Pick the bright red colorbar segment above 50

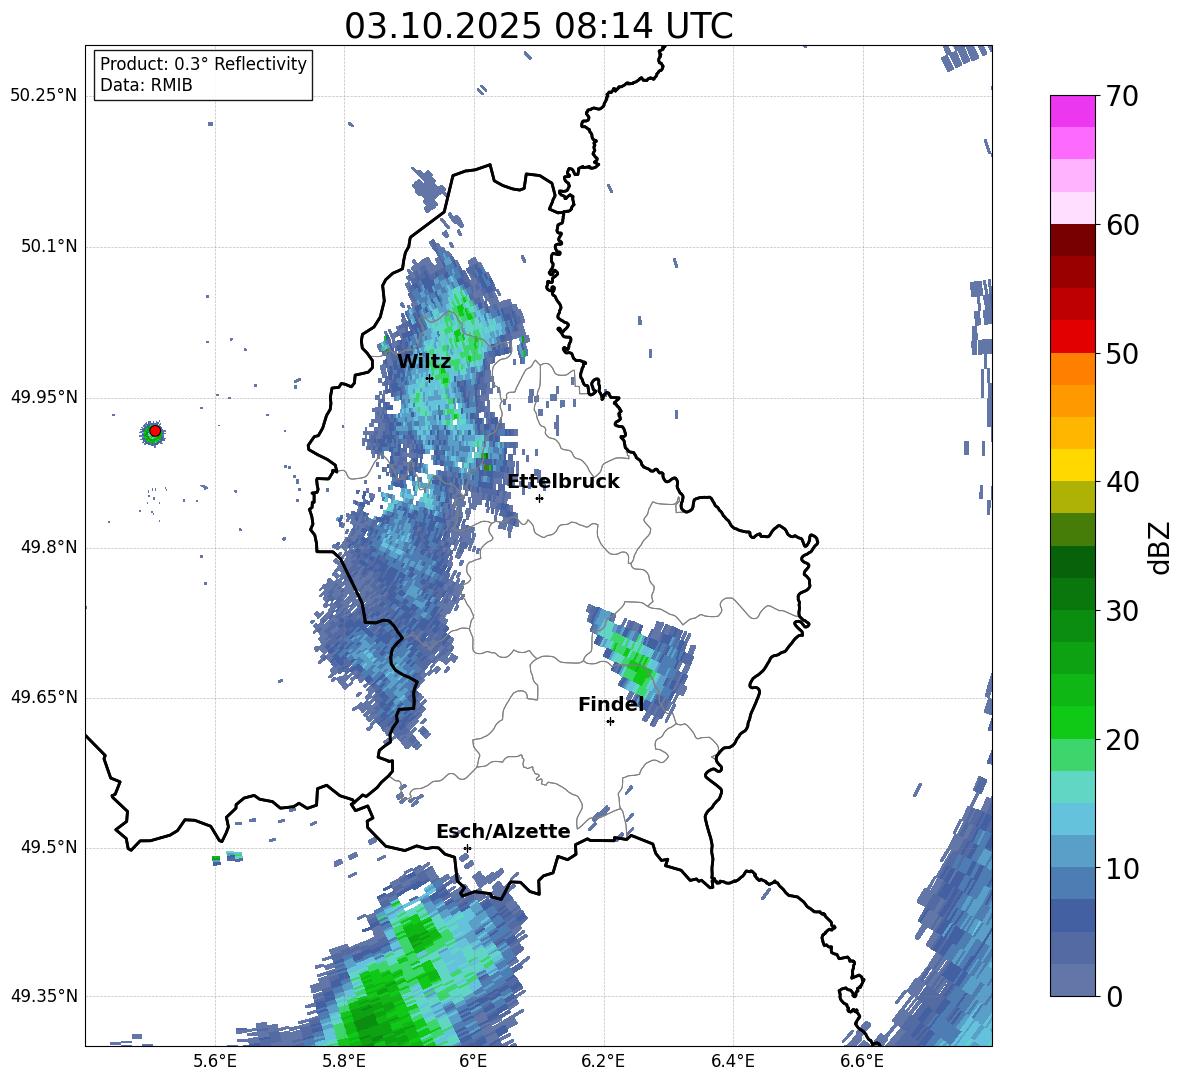[x=1072, y=336]
